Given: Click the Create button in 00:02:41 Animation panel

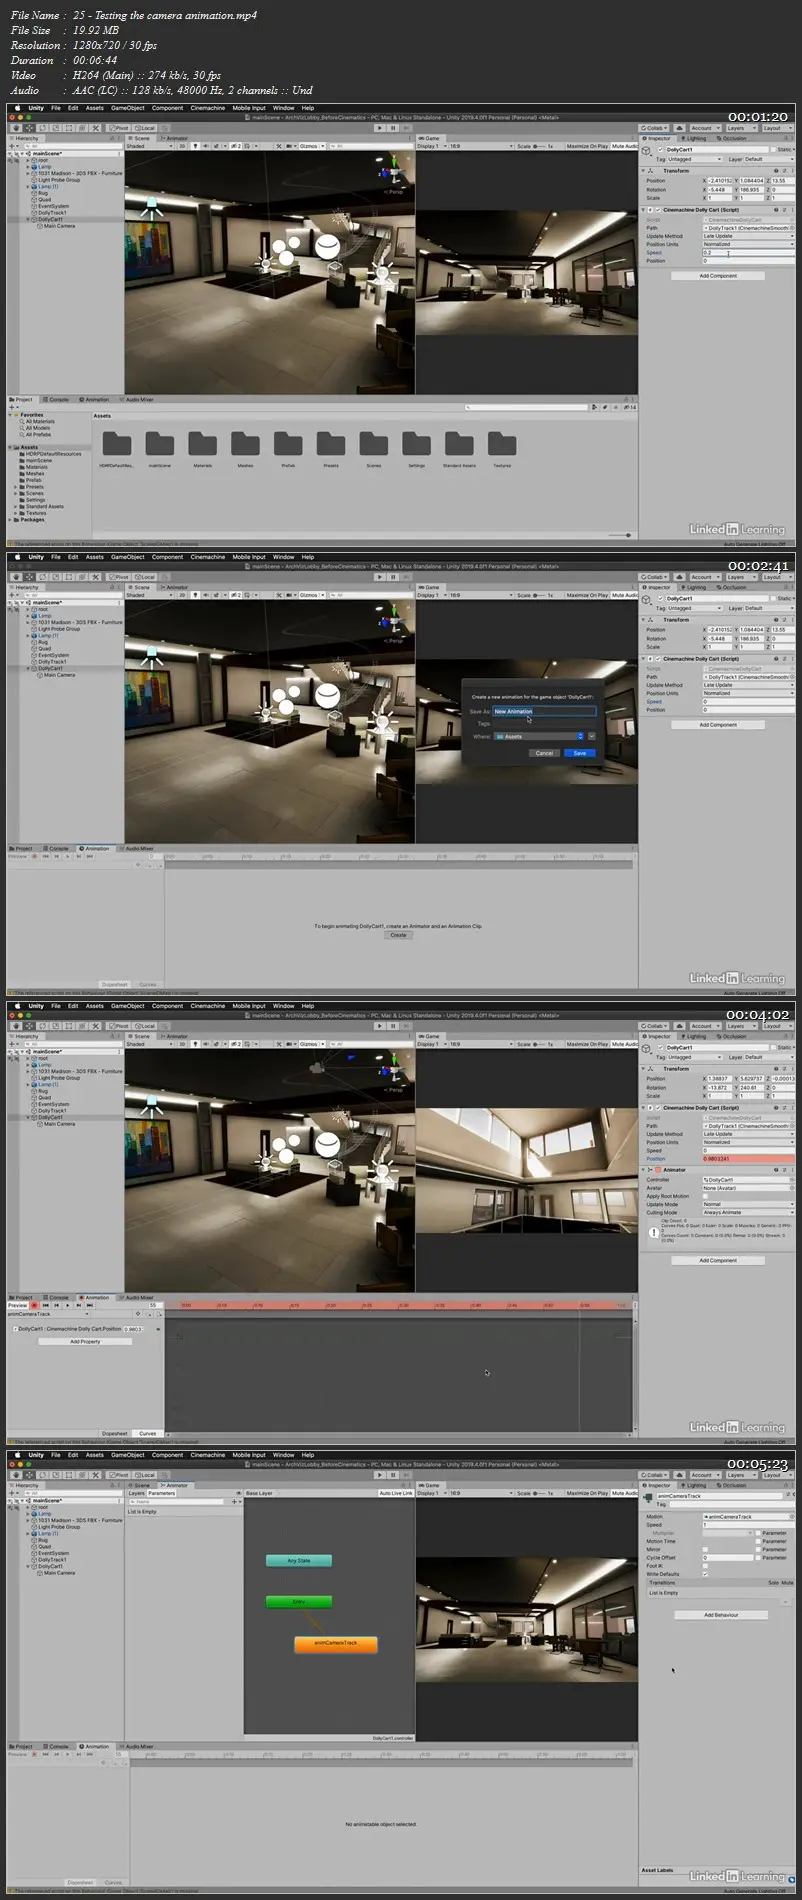Looking at the screenshot, I should tap(398, 935).
